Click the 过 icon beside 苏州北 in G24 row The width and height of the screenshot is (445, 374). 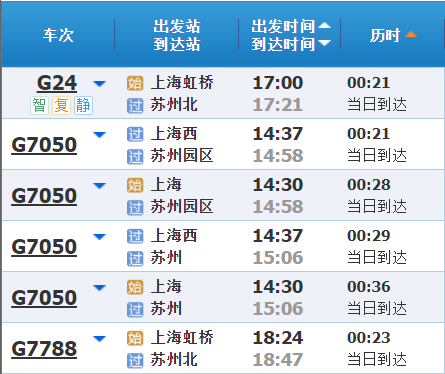pyautogui.click(x=135, y=106)
